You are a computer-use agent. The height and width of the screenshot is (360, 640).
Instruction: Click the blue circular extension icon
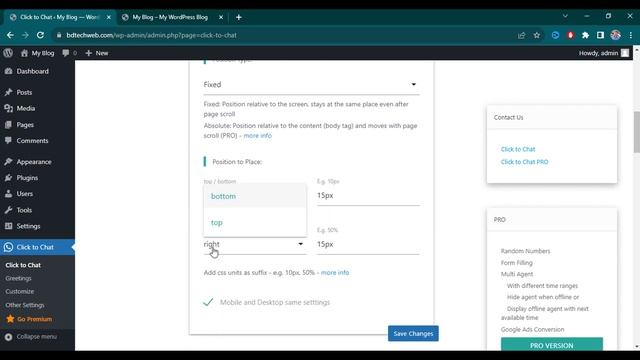[556, 35]
